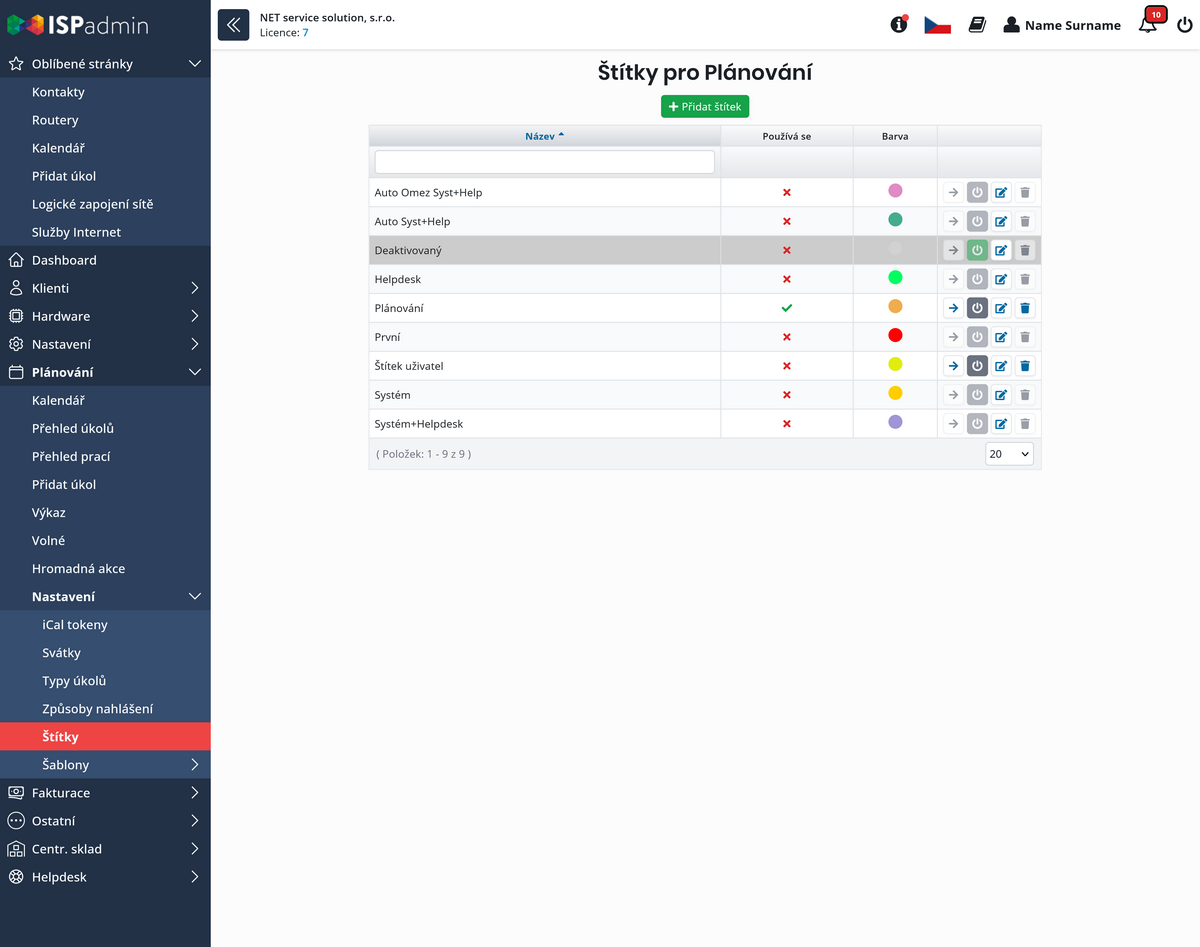Click the Přidat štítek button
Image resolution: width=1200 pixels, height=947 pixels.
[x=705, y=106]
